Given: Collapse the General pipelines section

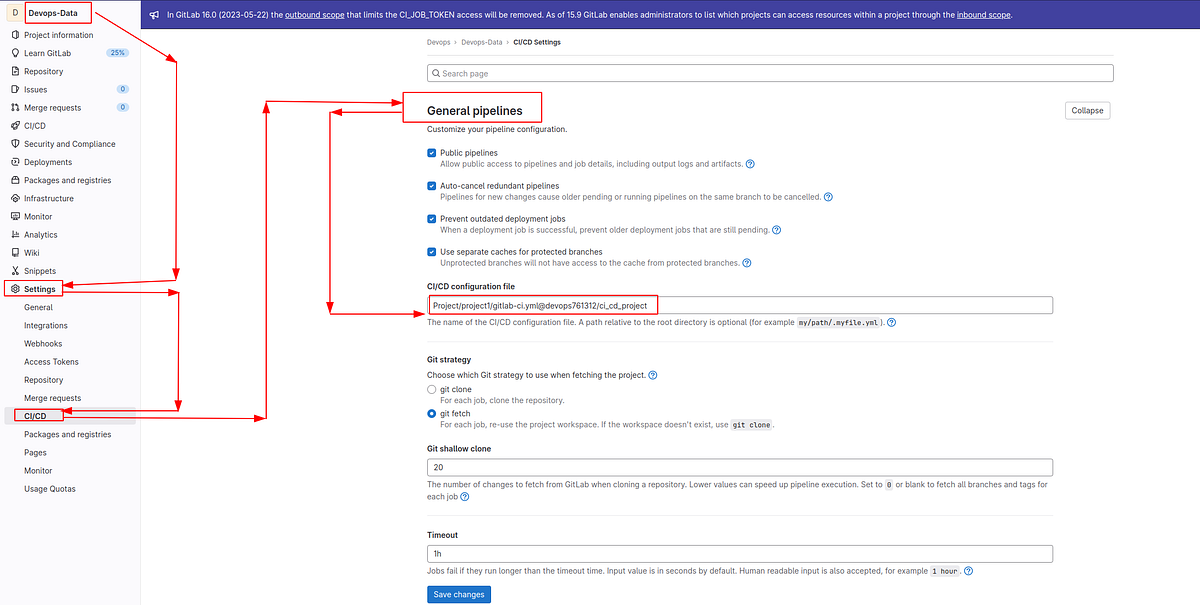Looking at the screenshot, I should coord(1087,110).
